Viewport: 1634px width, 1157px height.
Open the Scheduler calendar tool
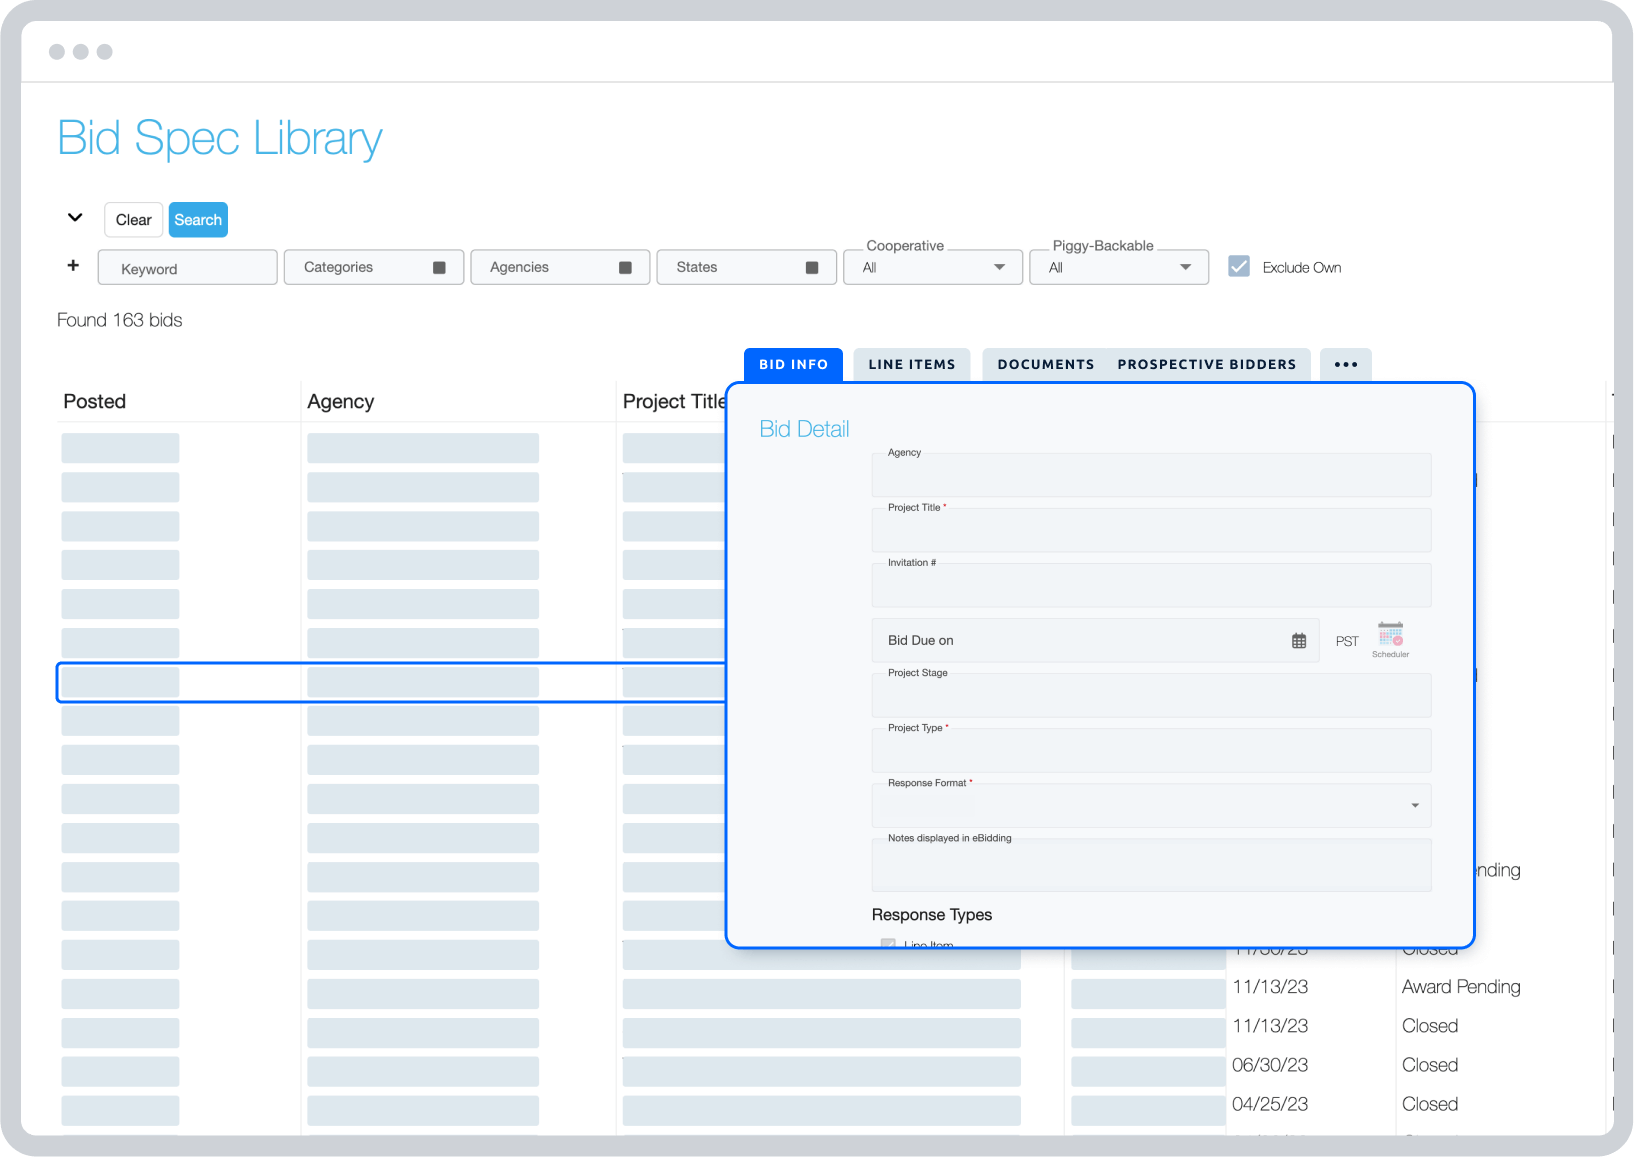pos(1391,637)
